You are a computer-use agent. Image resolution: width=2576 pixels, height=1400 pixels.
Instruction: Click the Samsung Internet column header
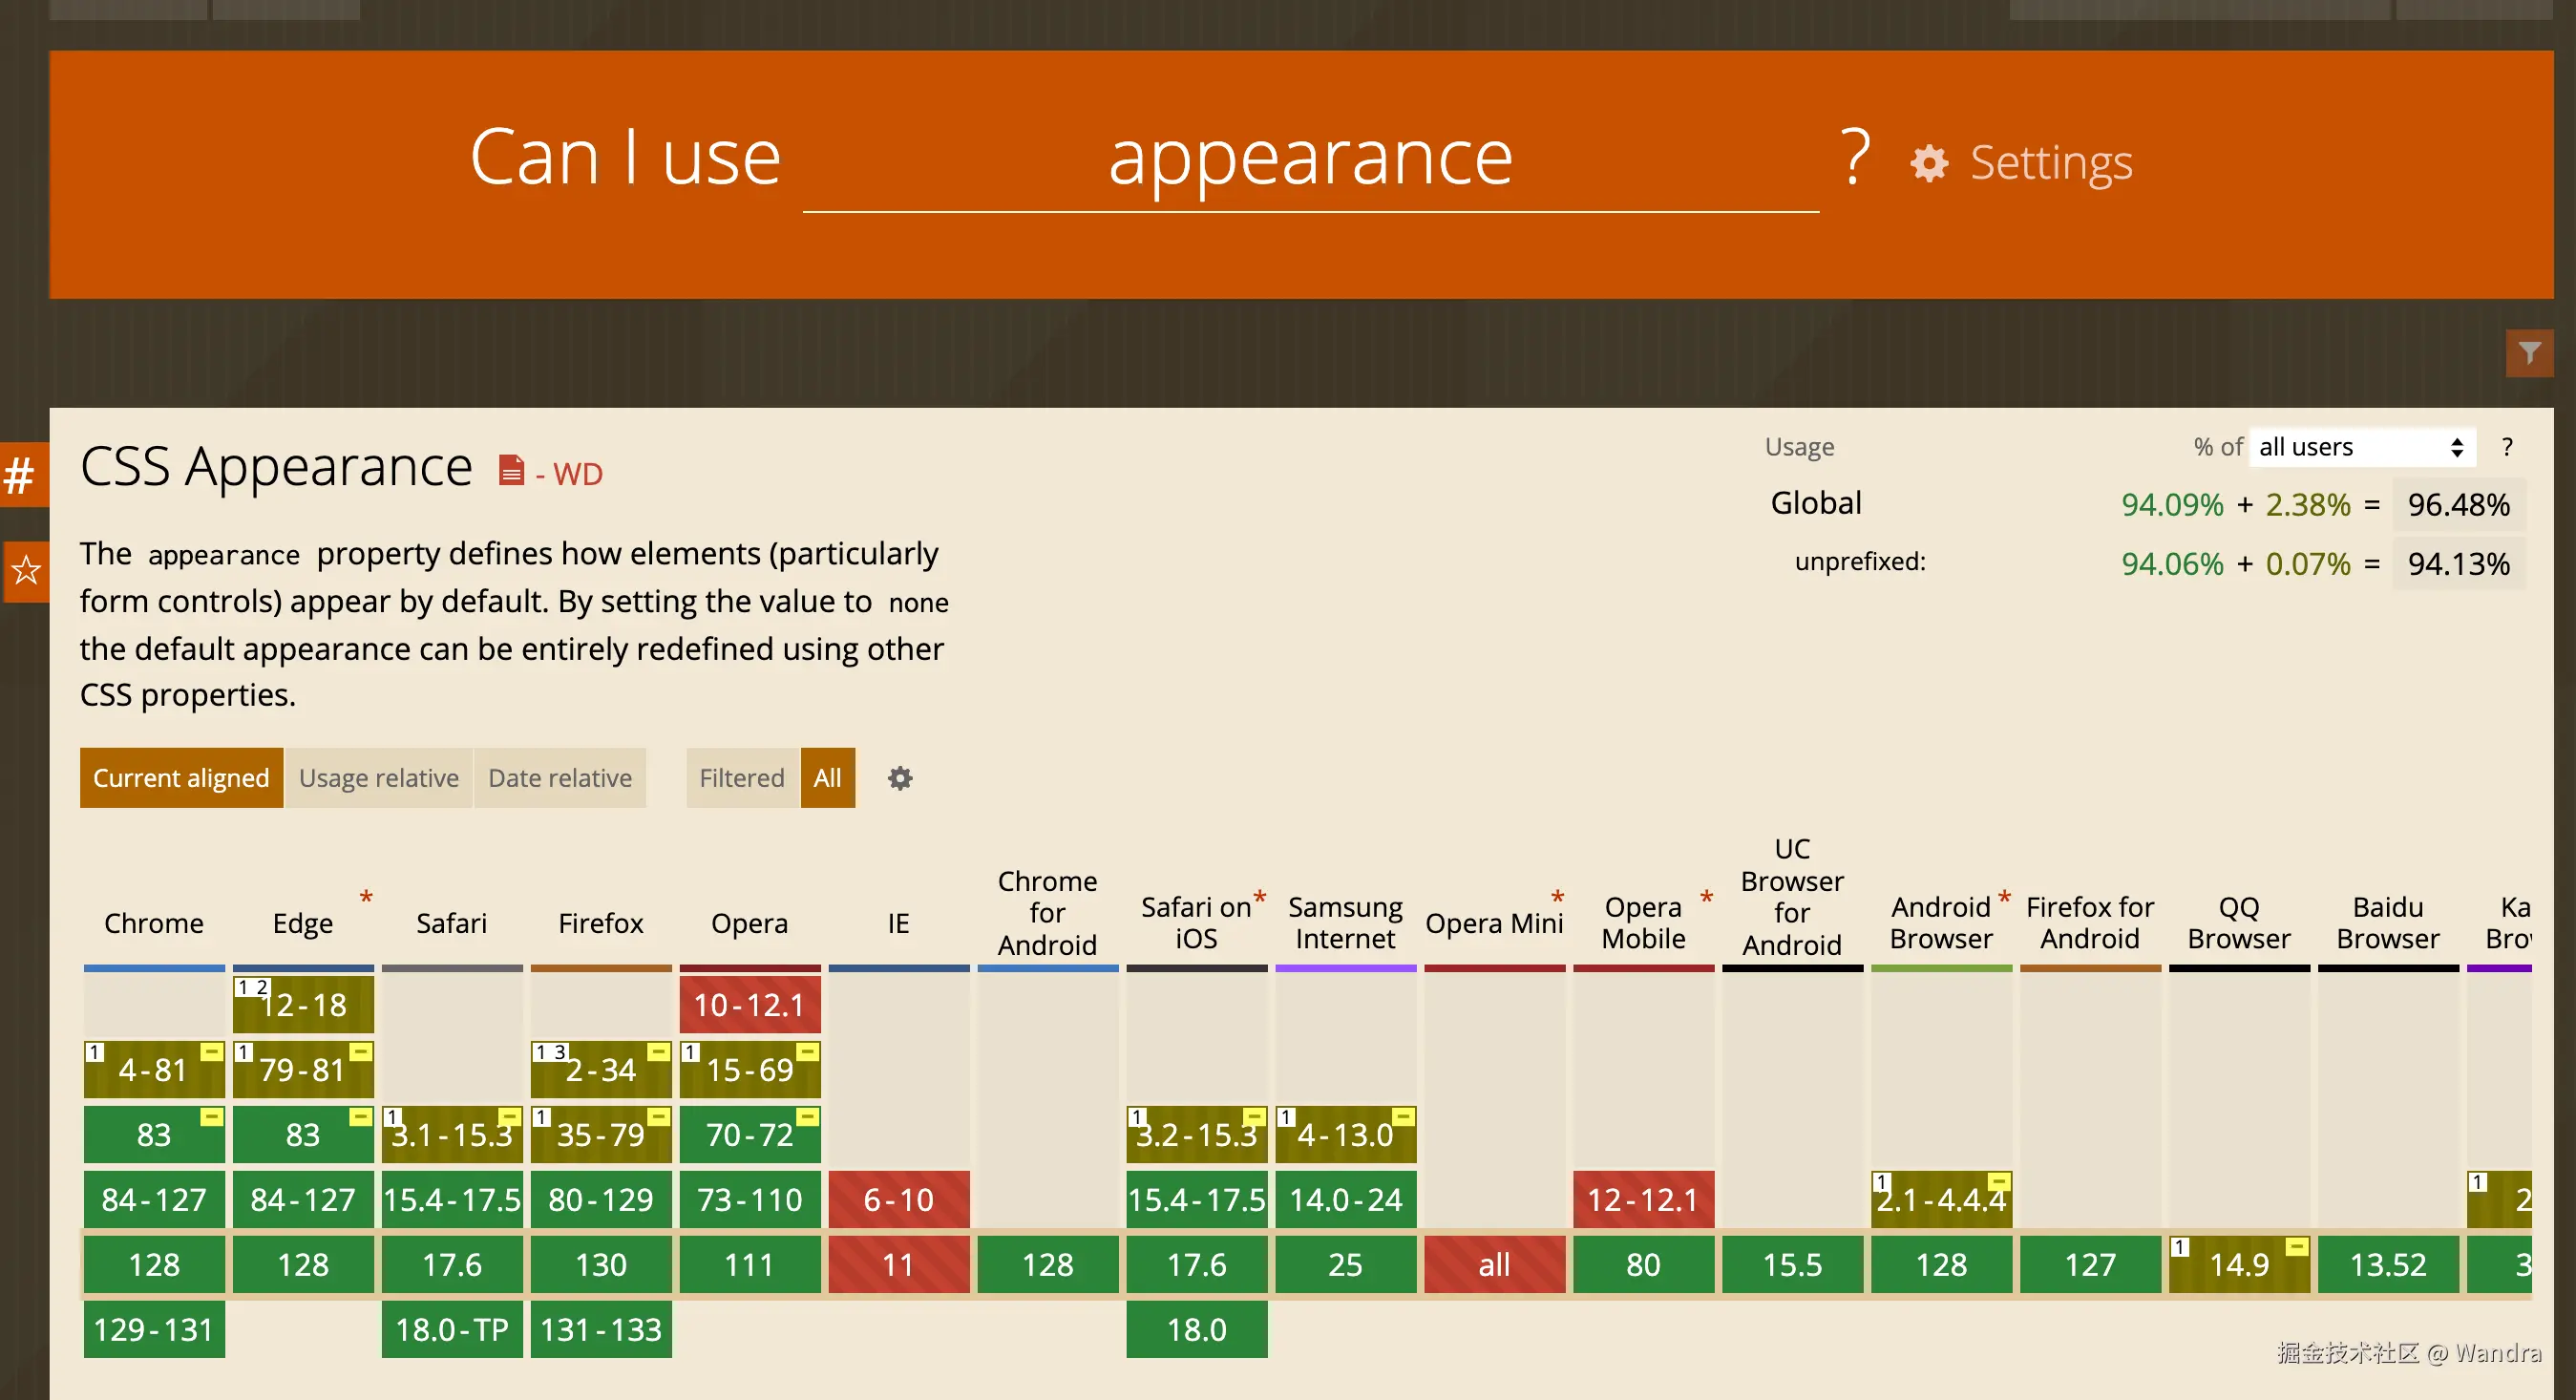click(x=1346, y=923)
